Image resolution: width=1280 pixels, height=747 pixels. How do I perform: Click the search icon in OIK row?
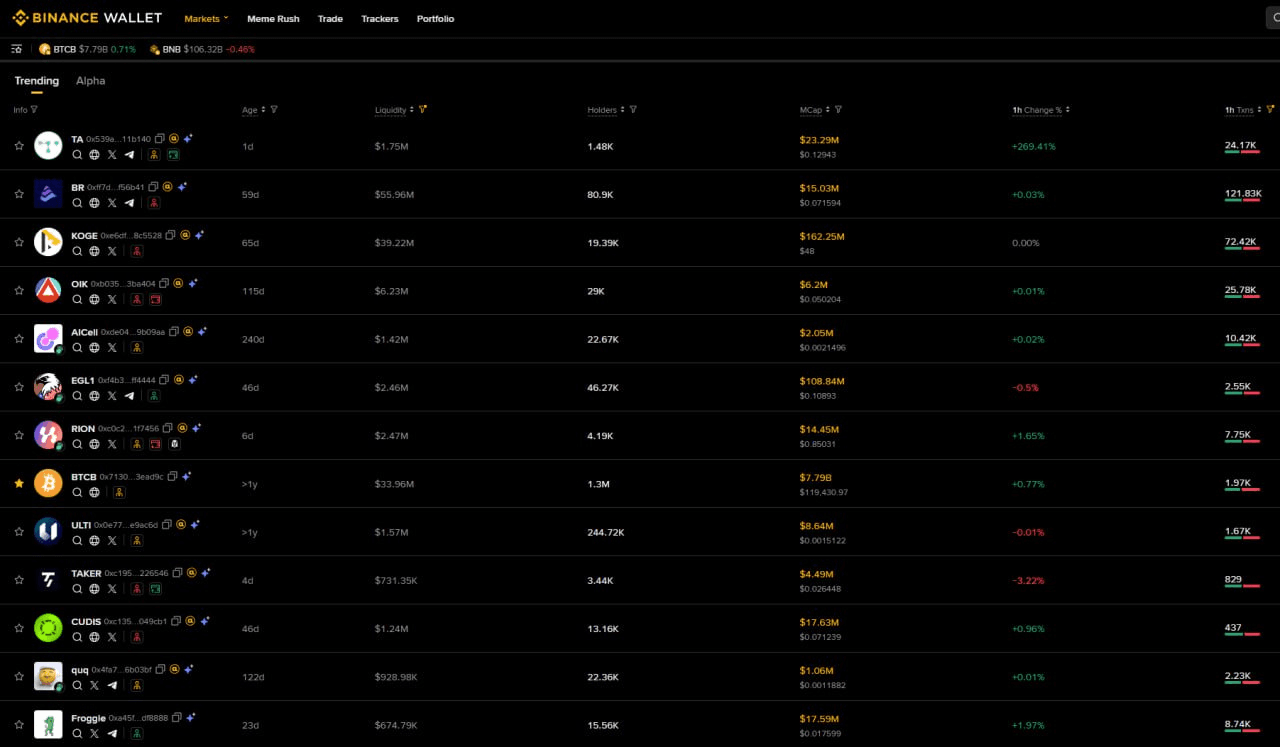pos(77,299)
